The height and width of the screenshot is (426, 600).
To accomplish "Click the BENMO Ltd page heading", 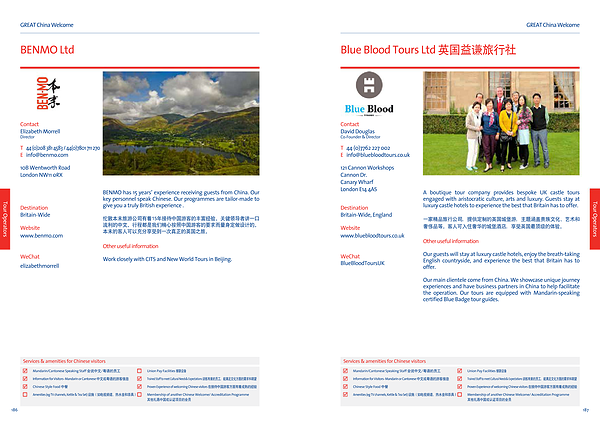I will click(46, 49).
